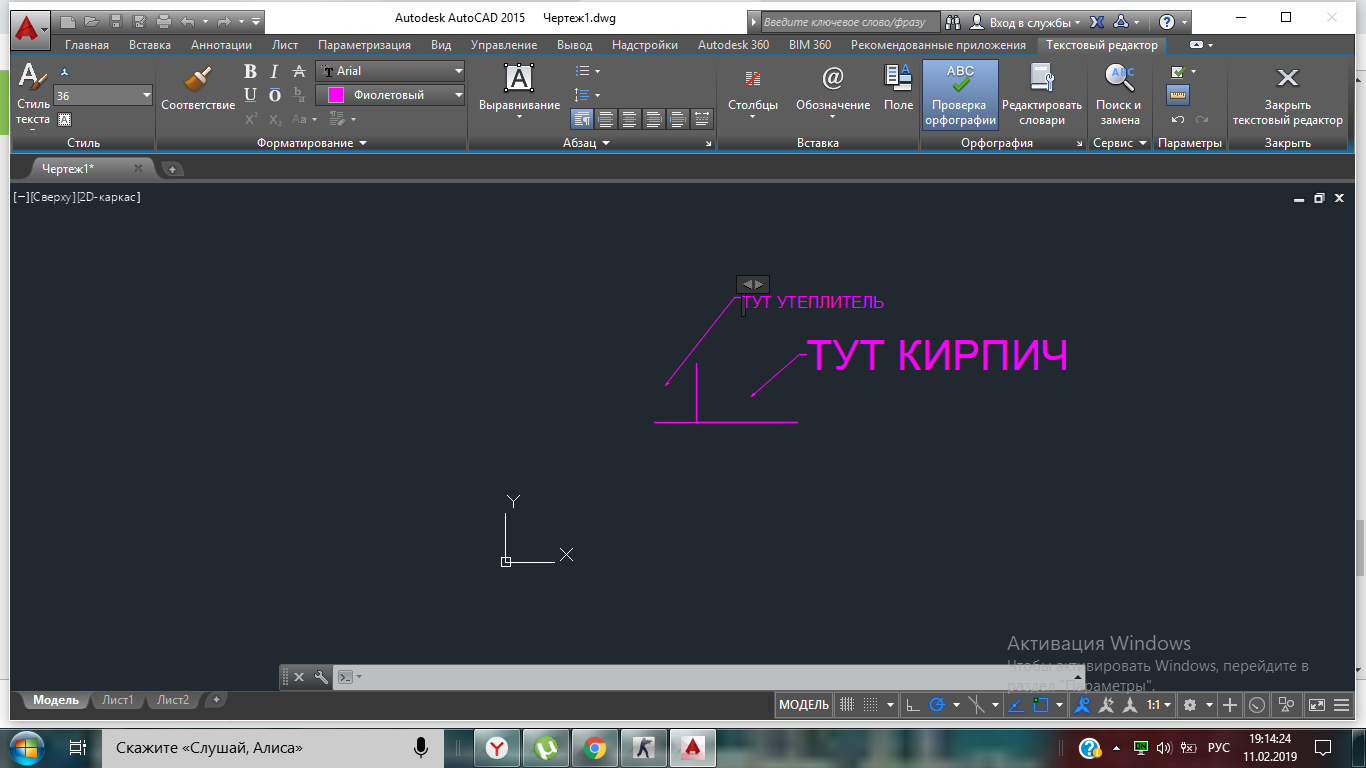Insert a field via Поле icon

[898, 88]
